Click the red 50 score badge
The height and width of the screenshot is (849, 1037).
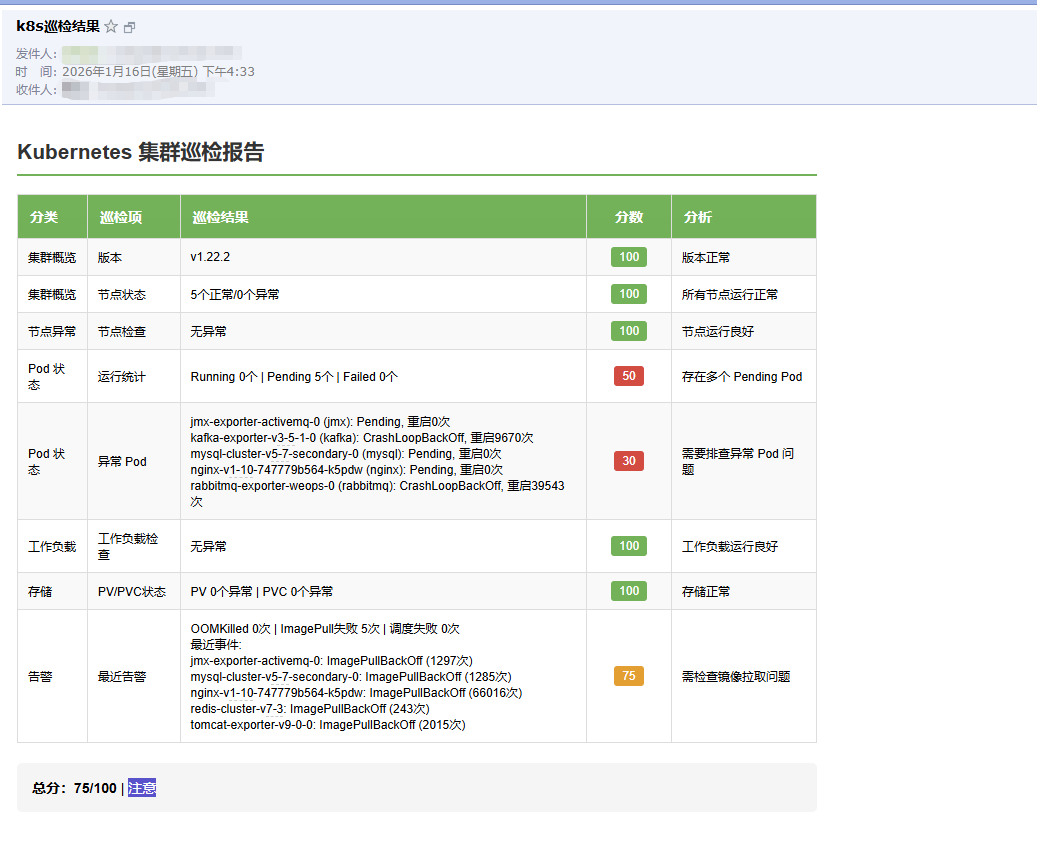(x=629, y=376)
